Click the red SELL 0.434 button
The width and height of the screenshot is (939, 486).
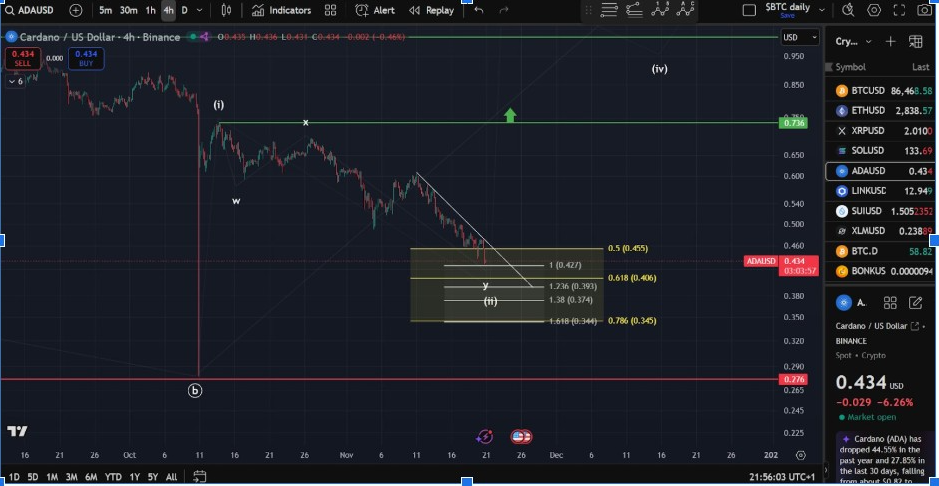[x=21, y=58]
